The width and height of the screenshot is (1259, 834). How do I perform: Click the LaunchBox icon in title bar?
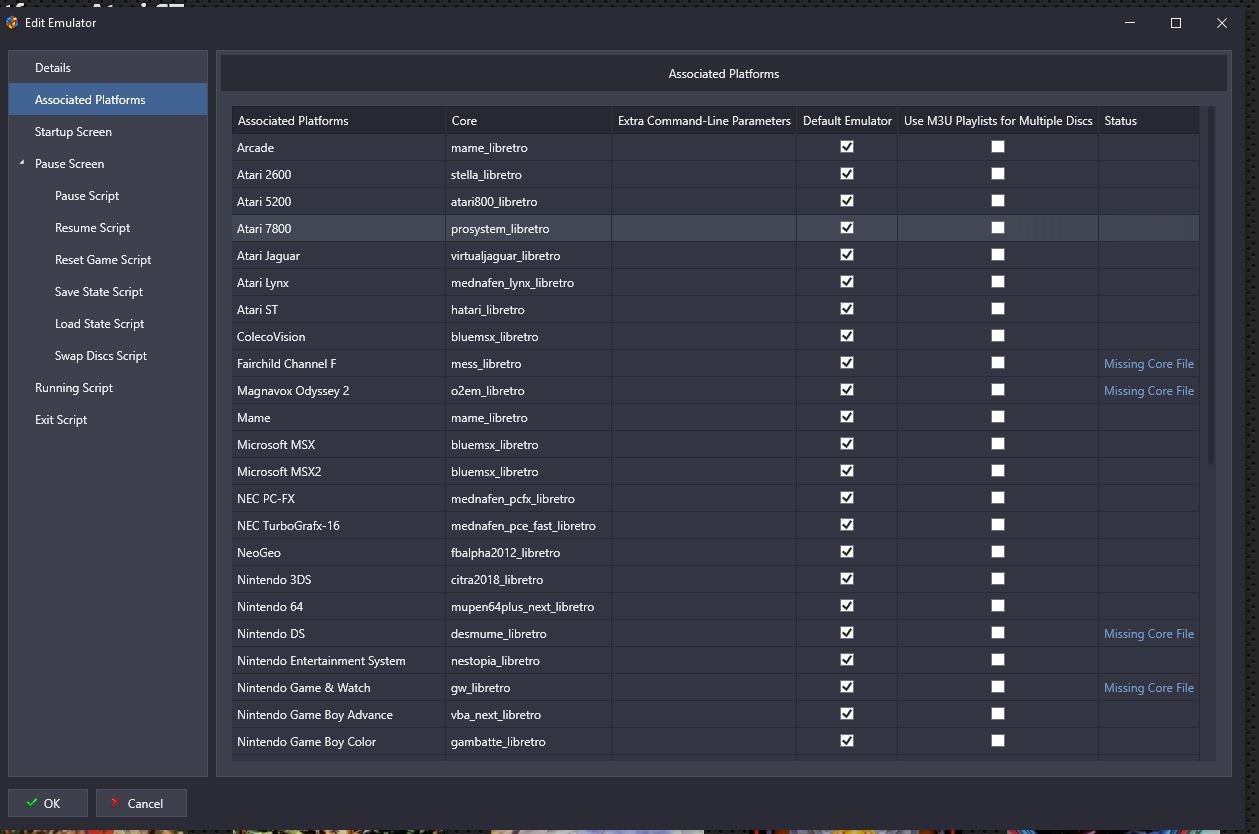tap(12, 22)
